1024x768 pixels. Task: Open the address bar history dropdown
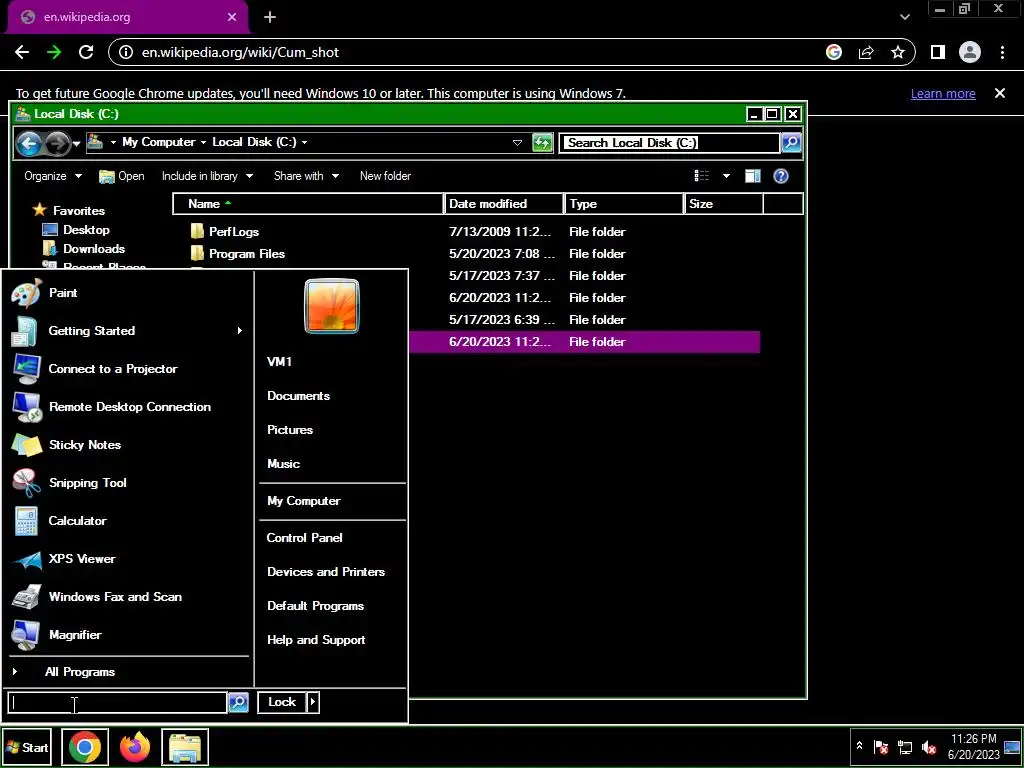pos(517,142)
